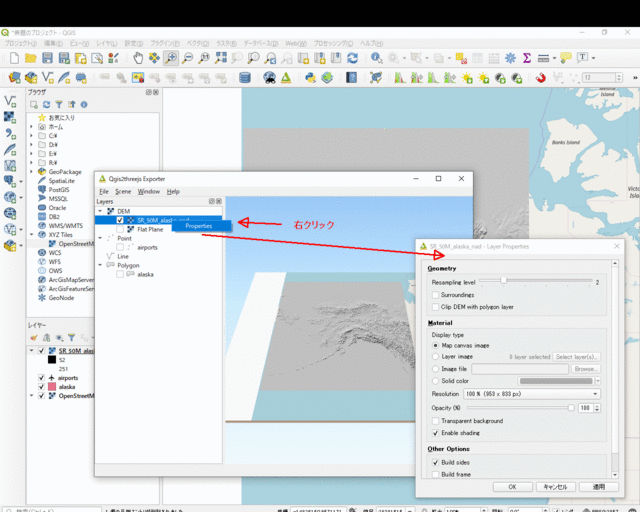The height and width of the screenshot is (512, 640).
Task: Select the Text Annotation T icon
Action: 582,58
